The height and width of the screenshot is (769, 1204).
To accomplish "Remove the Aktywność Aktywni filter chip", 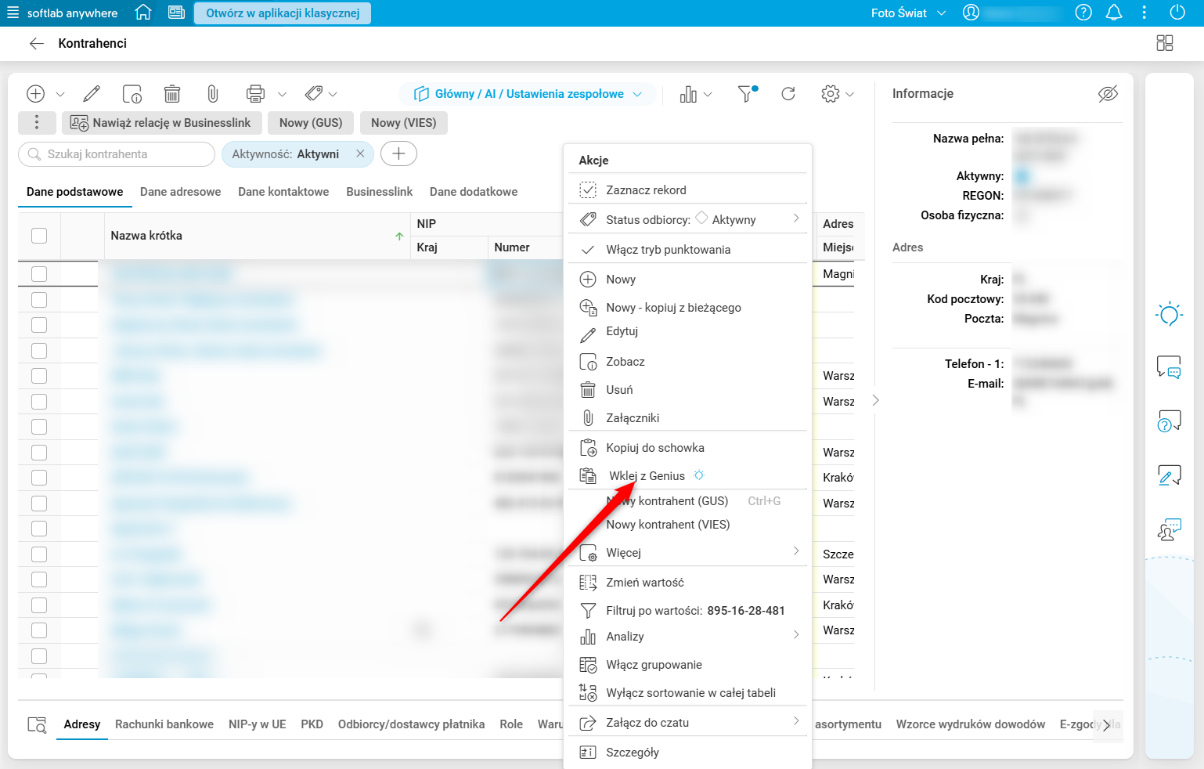I will click(x=360, y=154).
